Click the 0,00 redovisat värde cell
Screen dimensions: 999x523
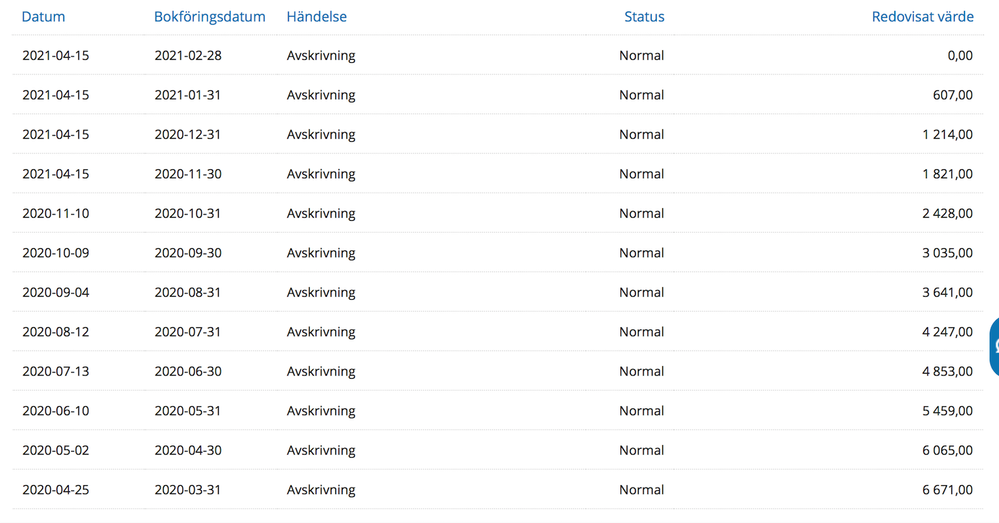pyautogui.click(x=959, y=56)
